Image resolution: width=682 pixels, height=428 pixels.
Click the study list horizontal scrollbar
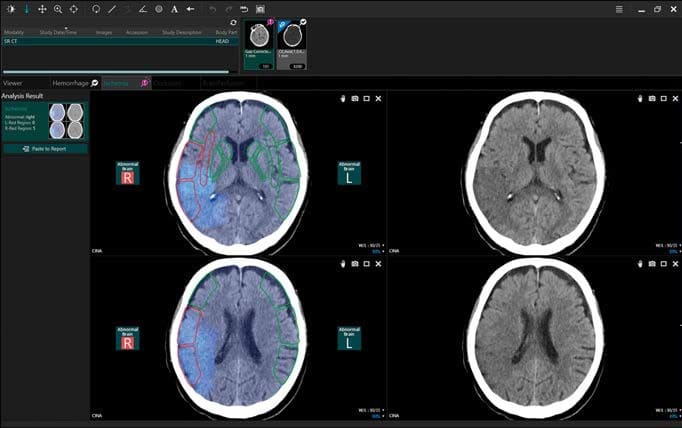pyautogui.click(x=116, y=72)
